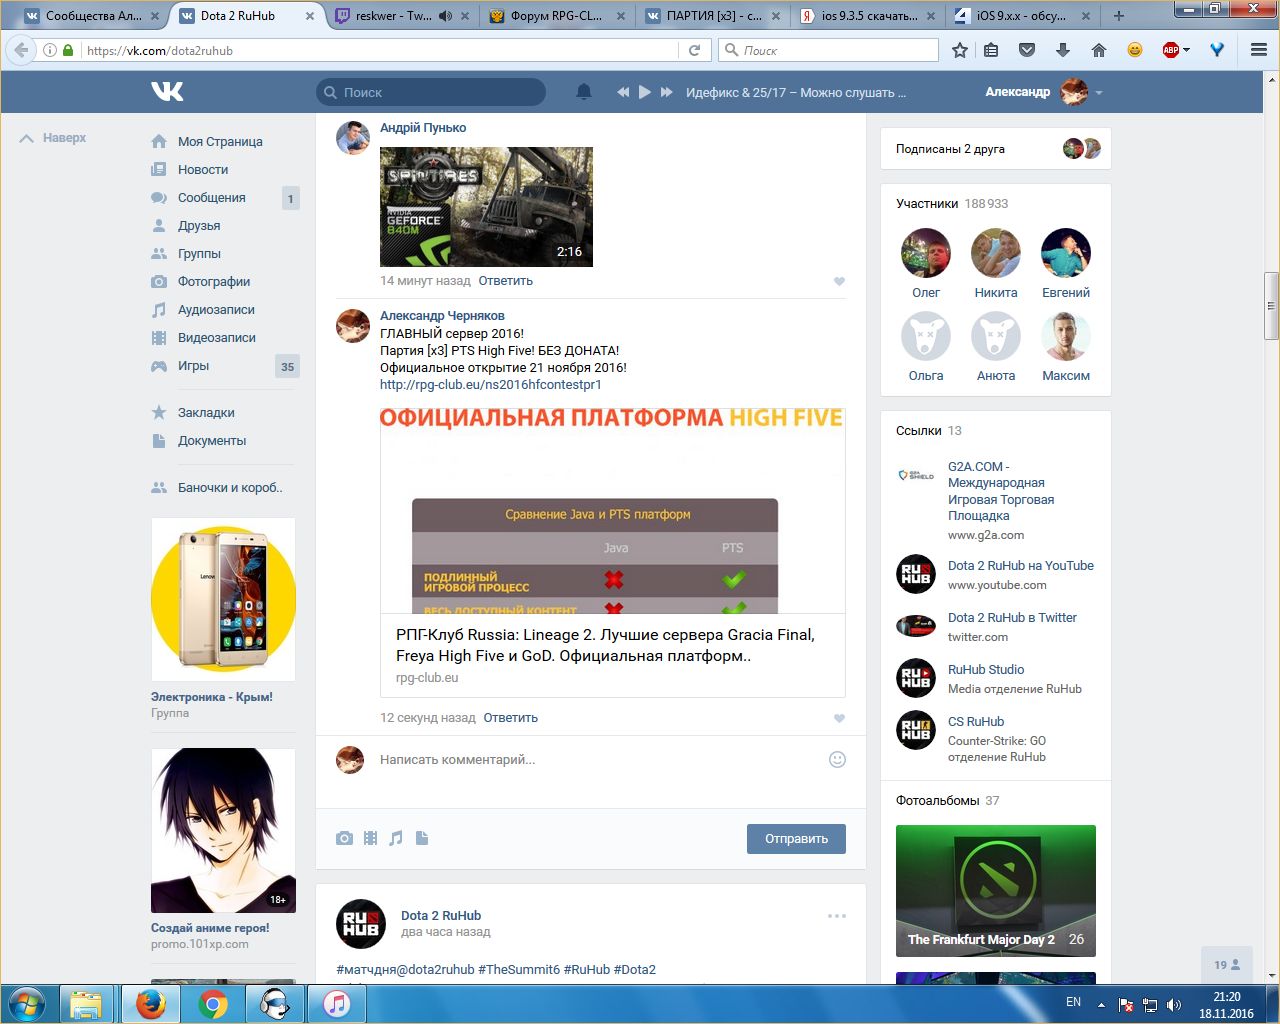Open iTunes from taskbar
Screen dimensions: 1280x1024
[x=336, y=1003]
